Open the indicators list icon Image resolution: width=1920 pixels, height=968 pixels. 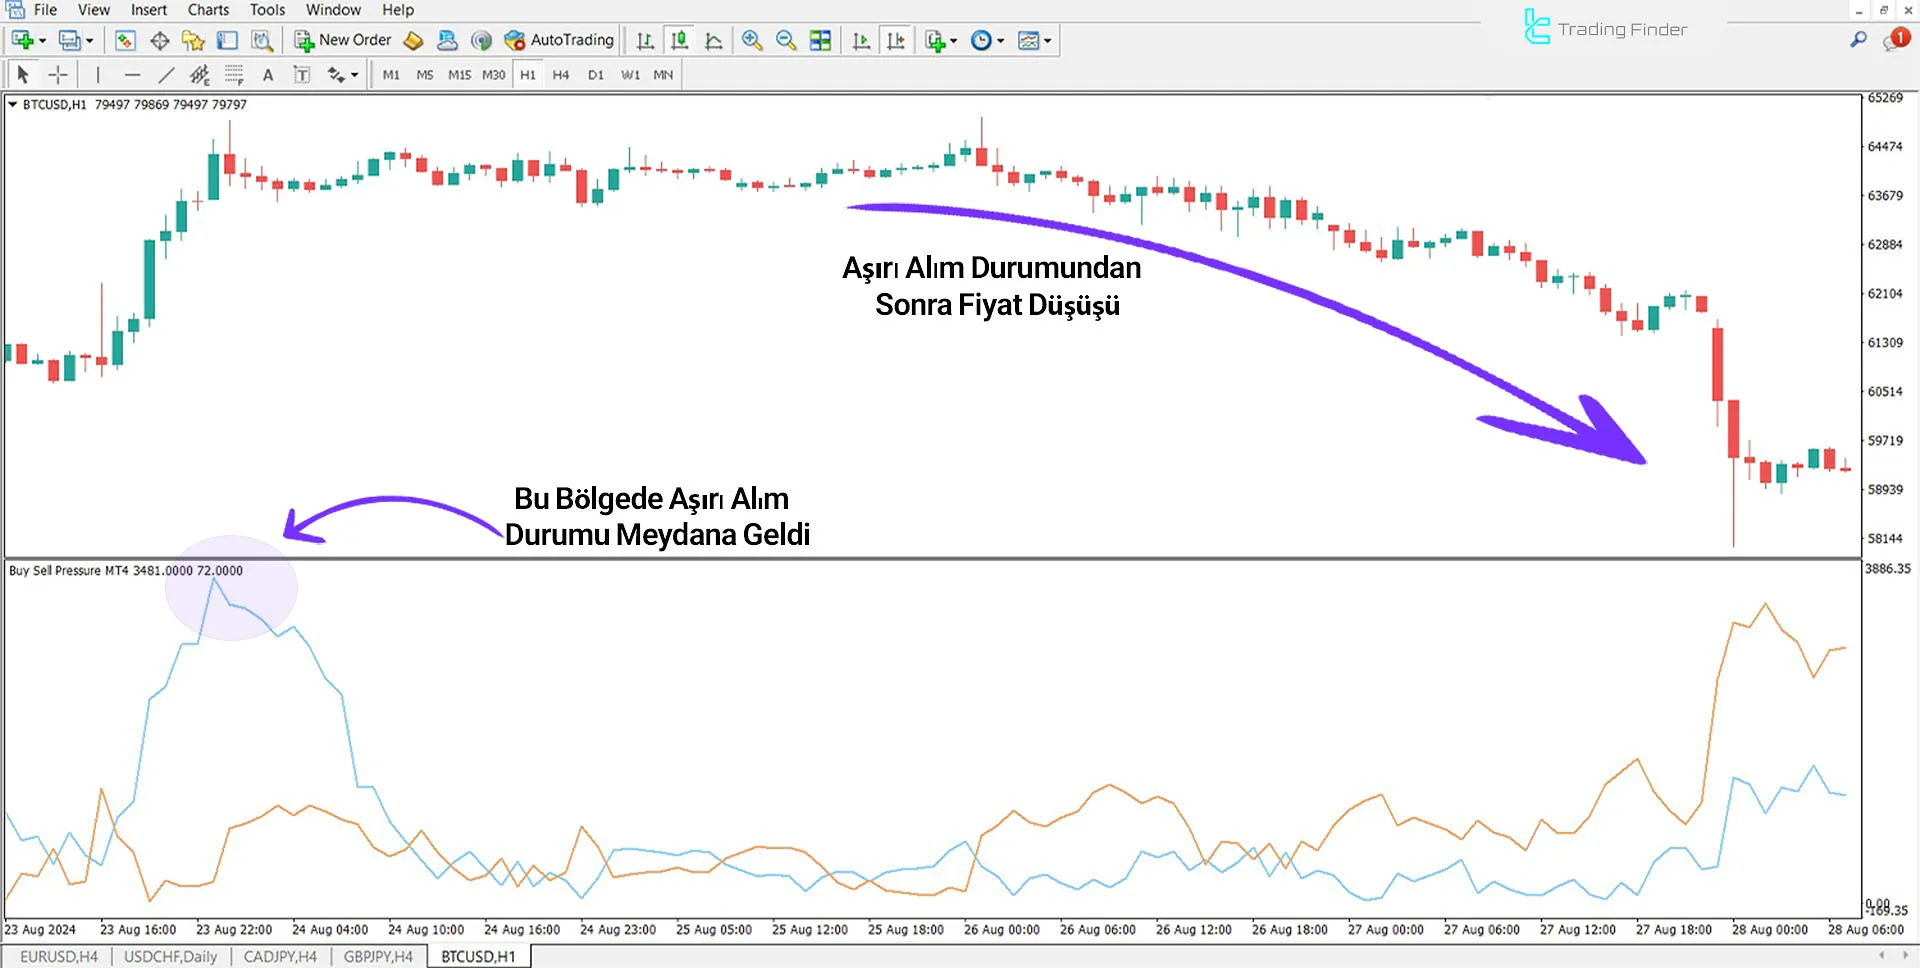(935, 40)
